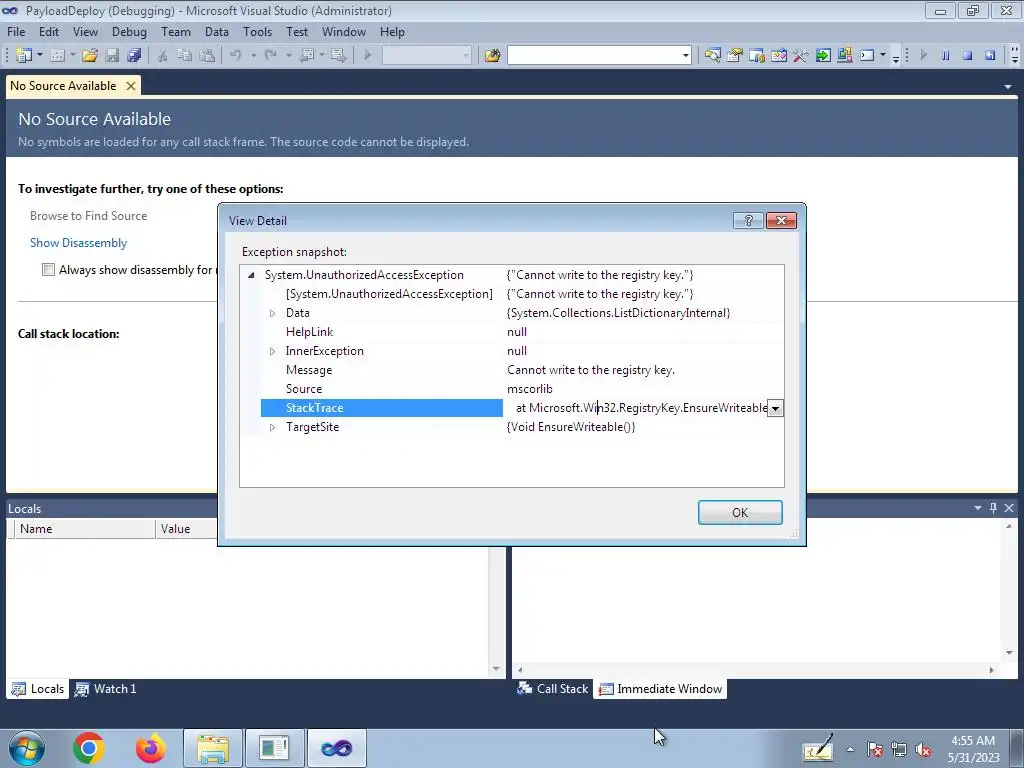Open the New Project dropdown arrow
This screenshot has height=768, width=1024.
point(40,56)
